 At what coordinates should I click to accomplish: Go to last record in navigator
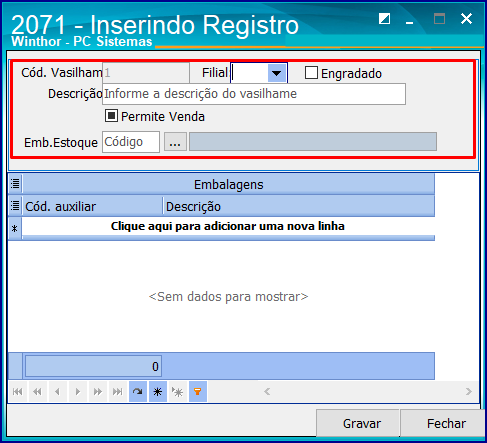pos(117,391)
